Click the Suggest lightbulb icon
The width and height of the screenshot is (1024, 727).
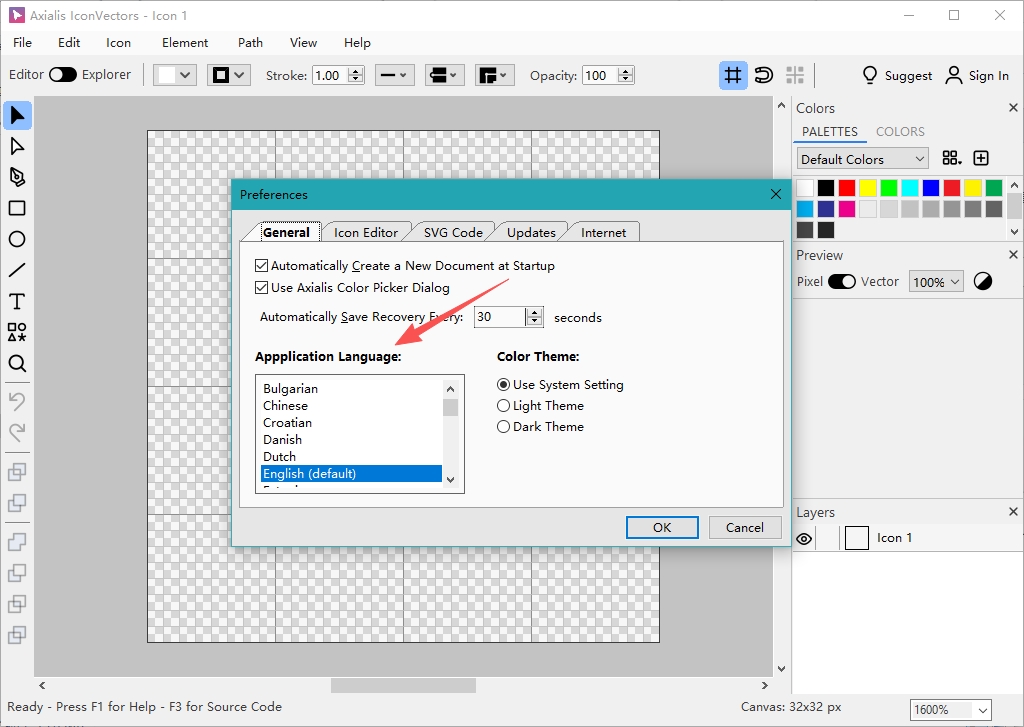pyautogui.click(x=869, y=75)
